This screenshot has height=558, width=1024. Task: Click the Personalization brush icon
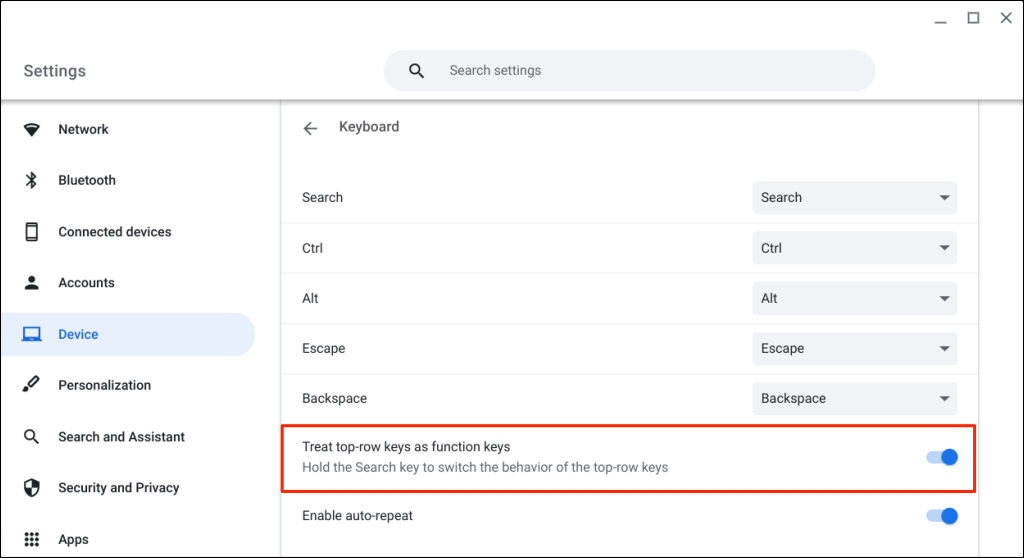click(32, 385)
